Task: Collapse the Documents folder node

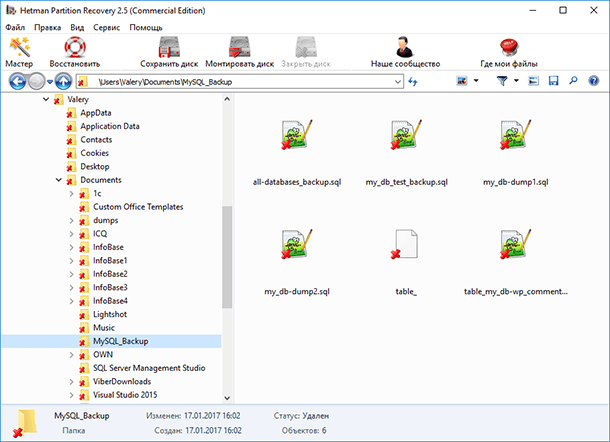Action: 59,180
